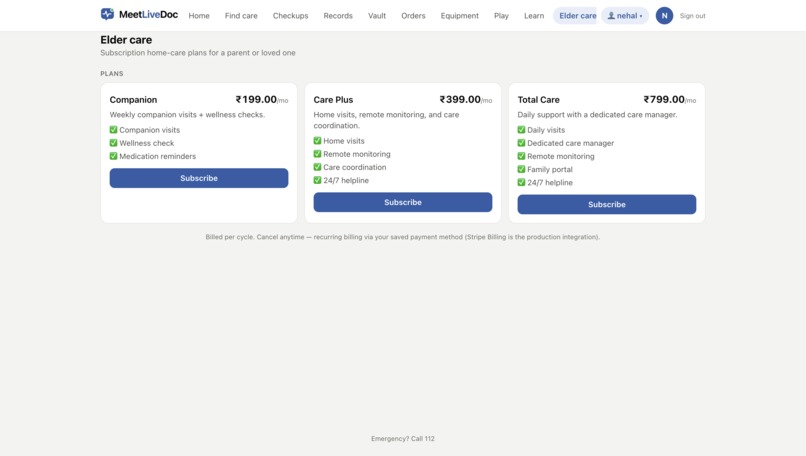
Task: Open the Equipment page
Action: click(460, 16)
